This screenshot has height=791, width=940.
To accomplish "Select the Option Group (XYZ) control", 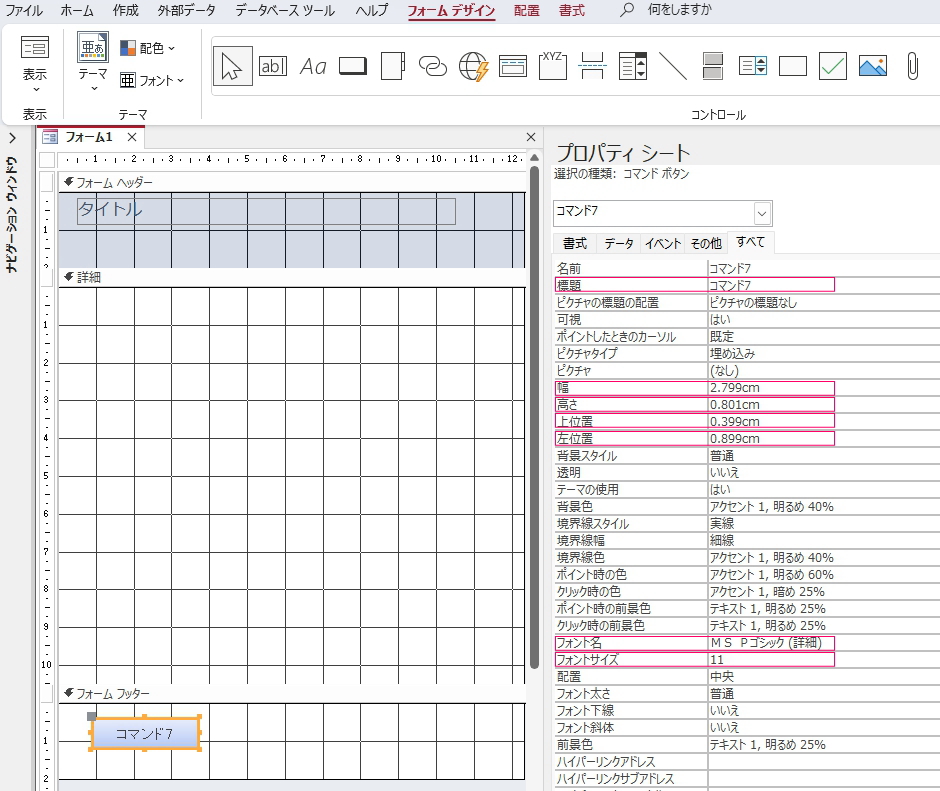I will click(553, 66).
